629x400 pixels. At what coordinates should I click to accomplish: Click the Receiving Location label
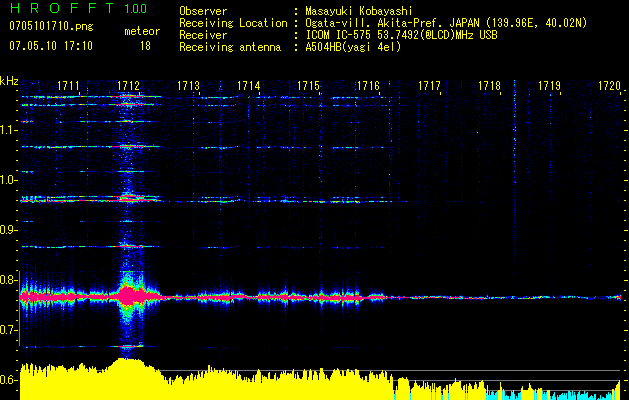click(233, 23)
